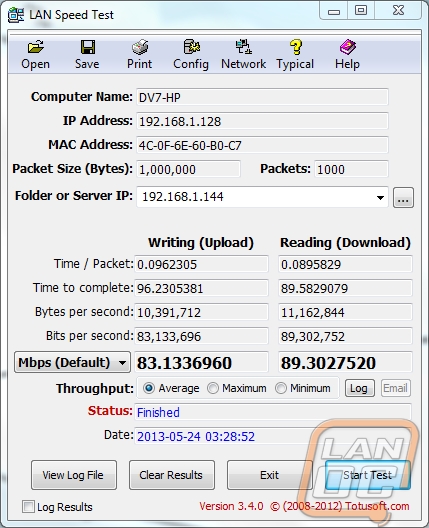The width and height of the screenshot is (429, 528).
Task: Select Average throughput radio button
Action: 148,388
